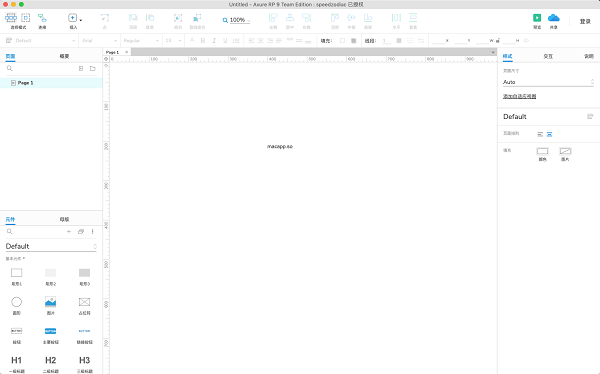
Task: Center text horizontally in format bar
Action: click(x=261, y=41)
